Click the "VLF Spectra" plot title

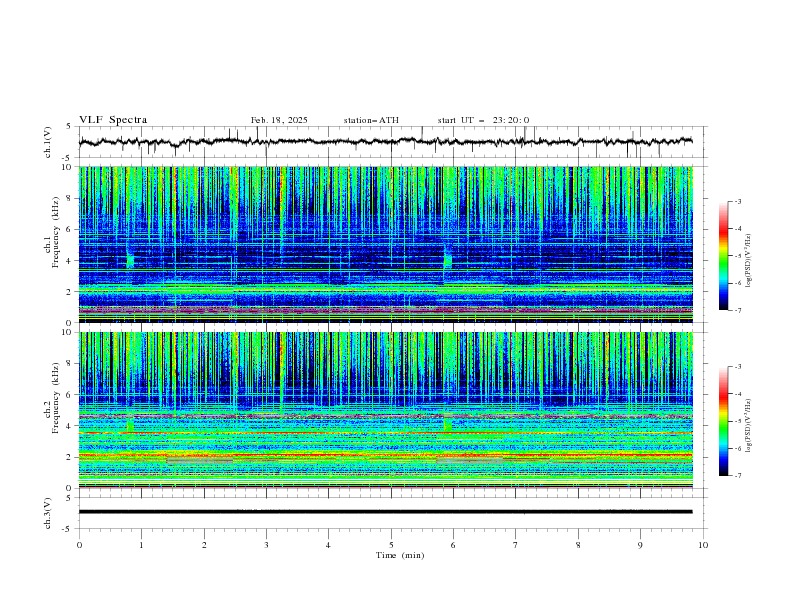(113, 120)
